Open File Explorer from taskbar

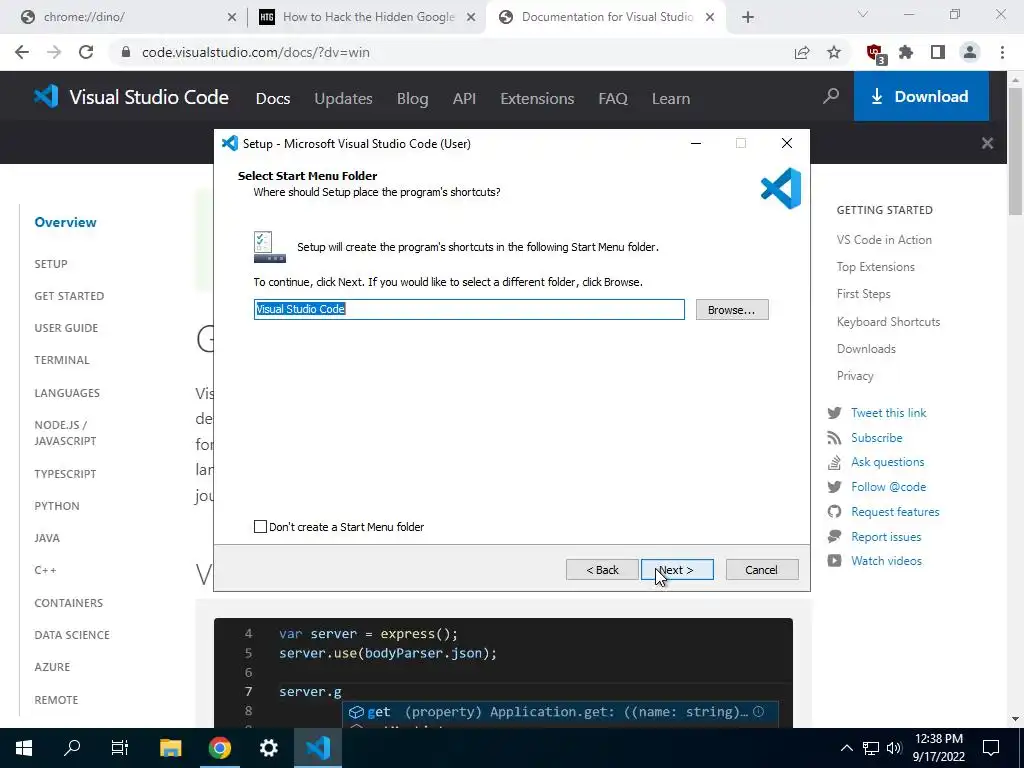click(170, 748)
